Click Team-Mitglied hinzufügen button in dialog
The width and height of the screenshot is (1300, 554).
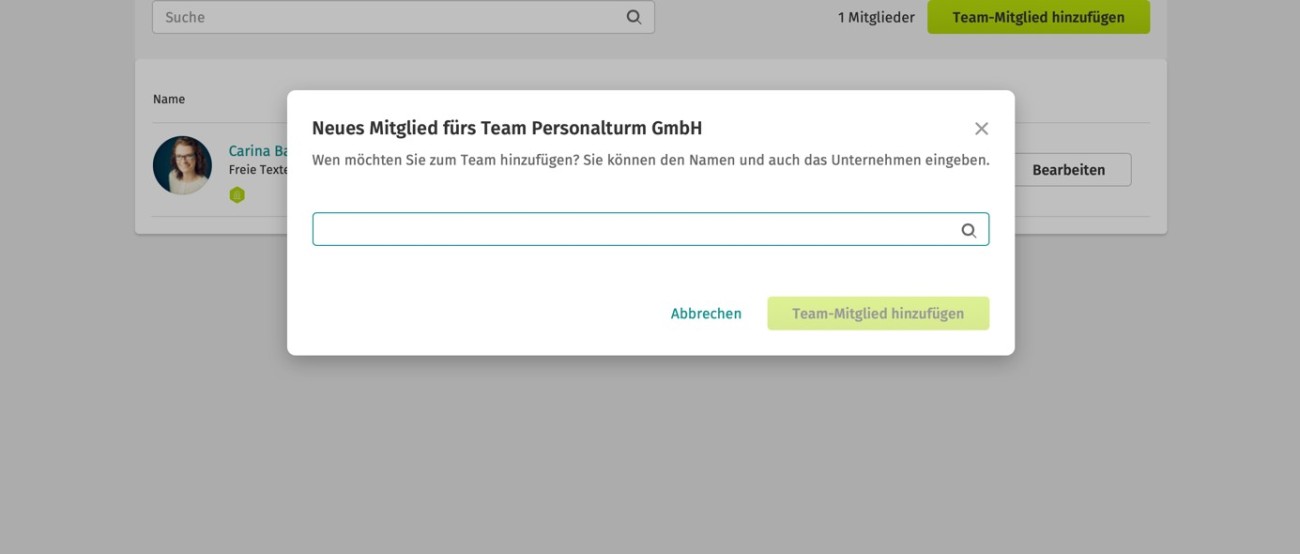pos(878,313)
